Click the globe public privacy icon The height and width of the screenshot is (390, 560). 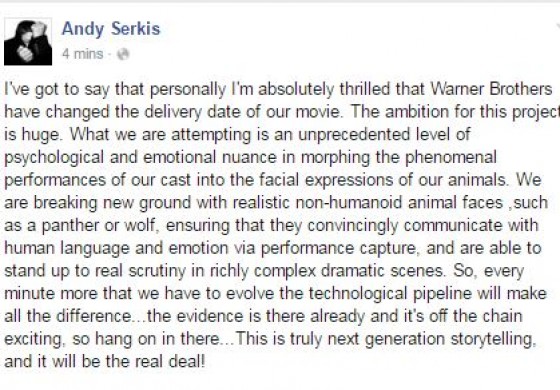click(x=123, y=54)
